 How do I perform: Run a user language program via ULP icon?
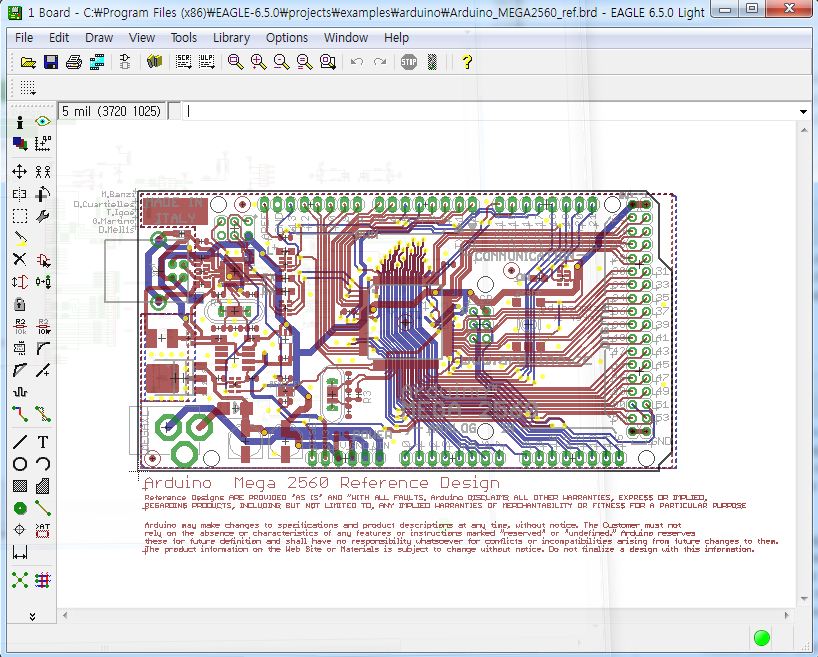click(207, 62)
